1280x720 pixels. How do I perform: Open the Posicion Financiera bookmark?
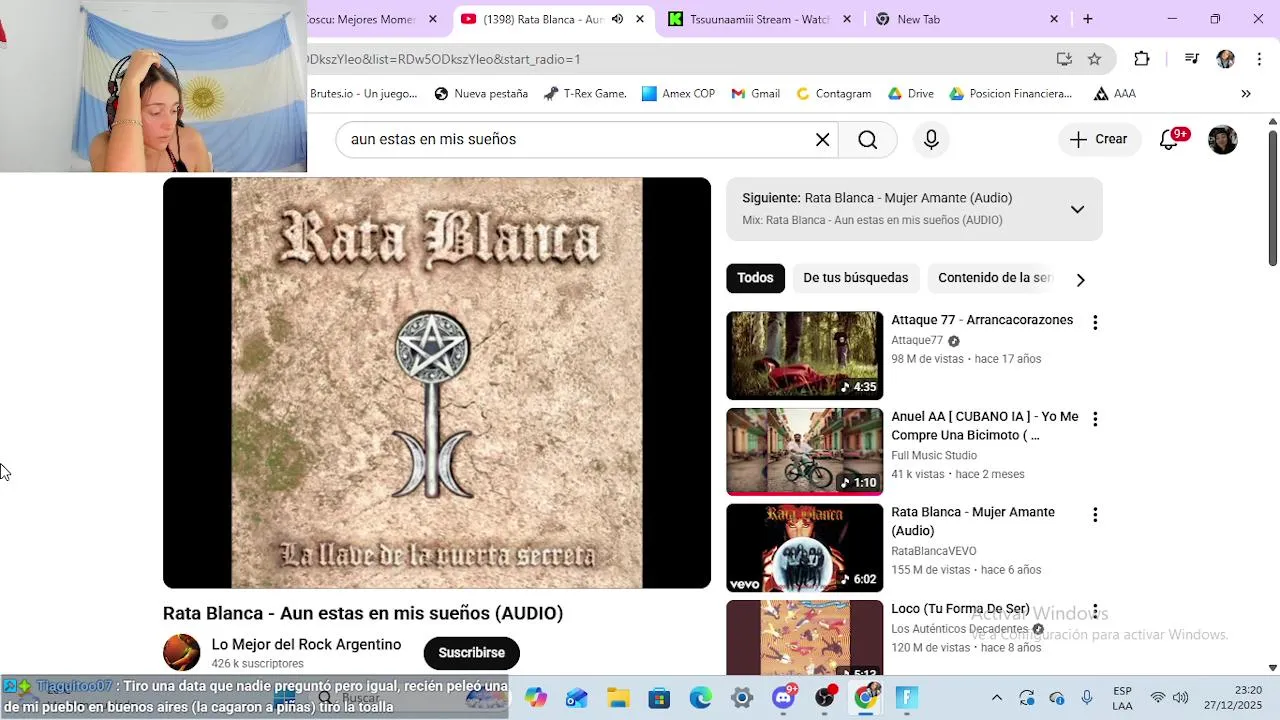[x=1010, y=94]
